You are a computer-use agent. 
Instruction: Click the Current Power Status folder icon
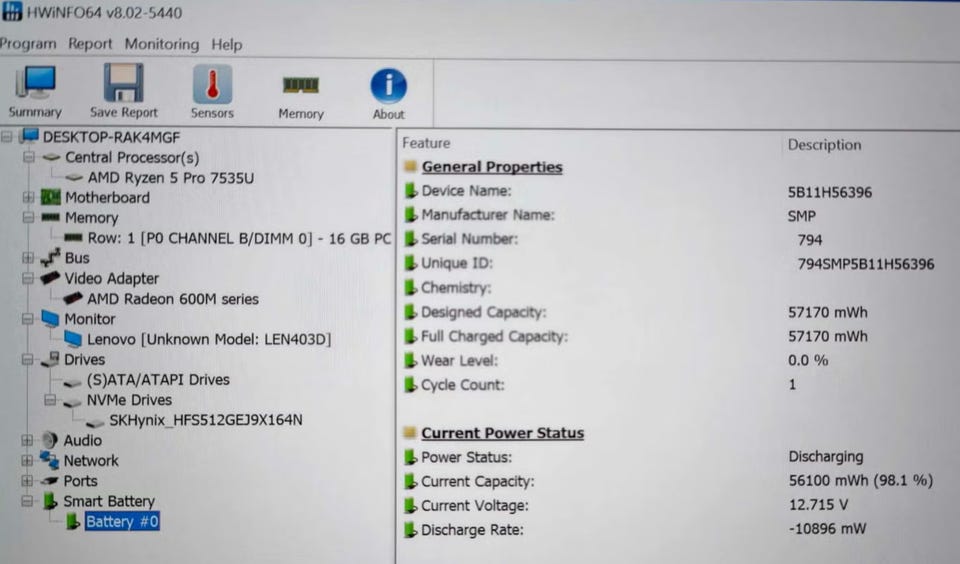[410, 432]
